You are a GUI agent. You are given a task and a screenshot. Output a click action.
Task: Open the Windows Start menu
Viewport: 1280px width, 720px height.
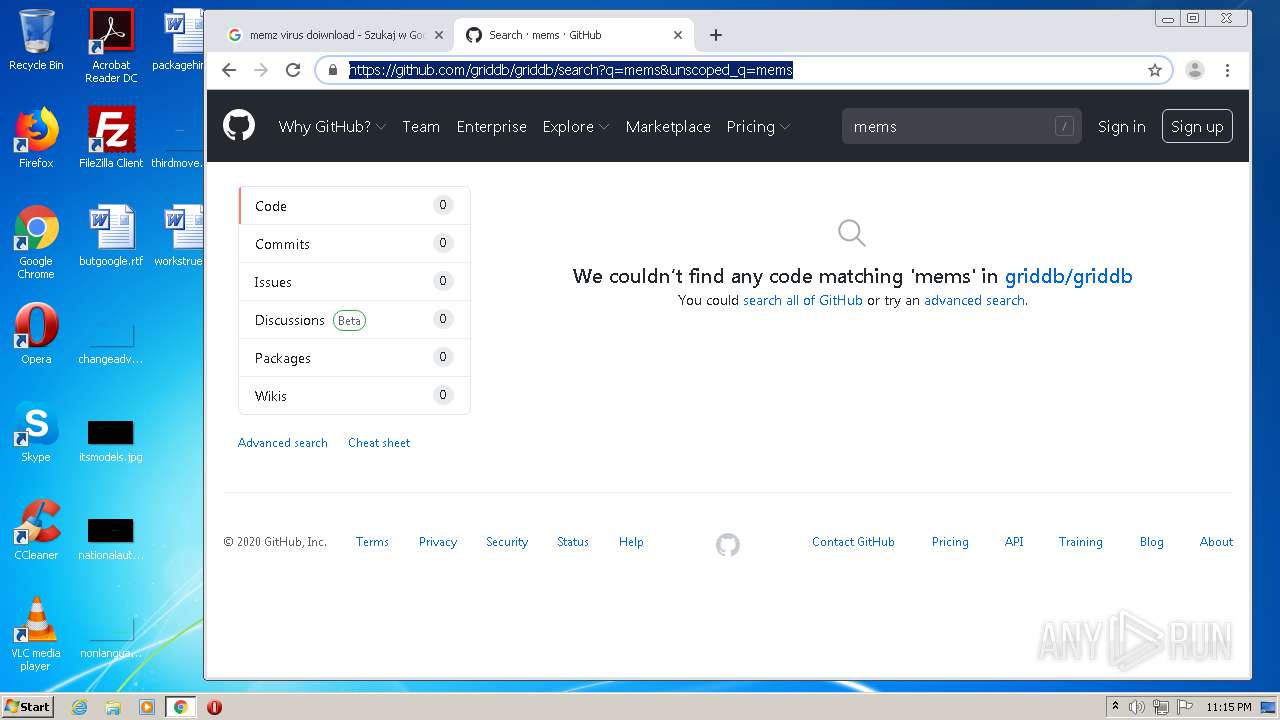28,707
